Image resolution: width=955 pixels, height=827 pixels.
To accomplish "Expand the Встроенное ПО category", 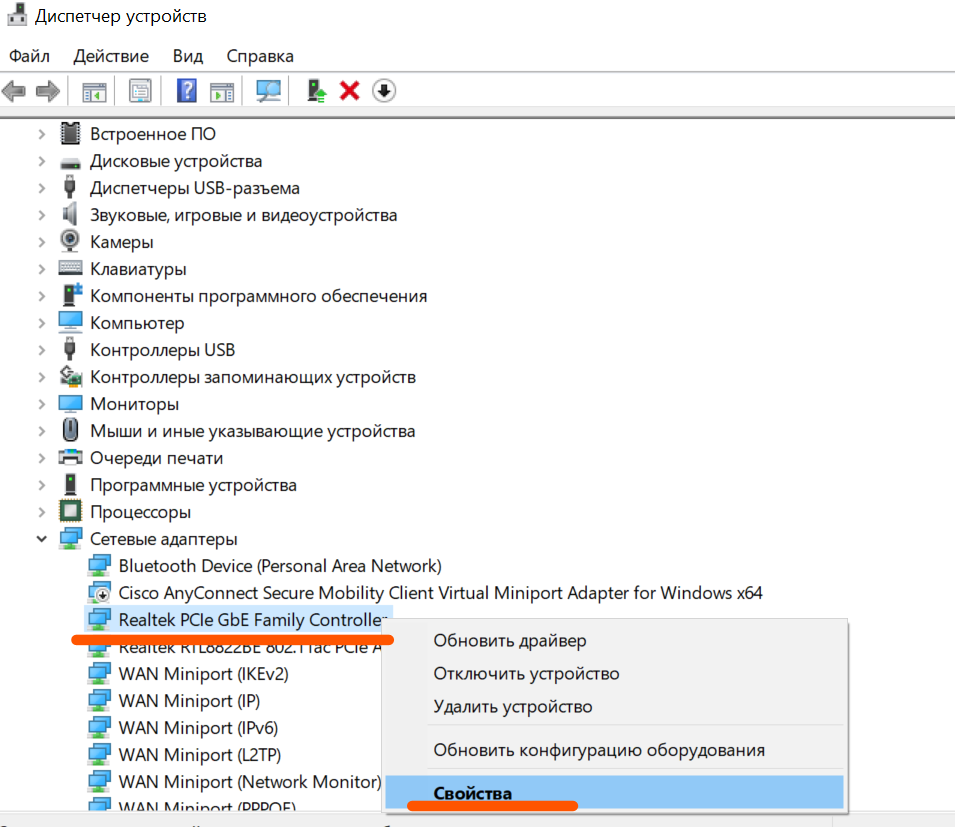I will click(41, 134).
